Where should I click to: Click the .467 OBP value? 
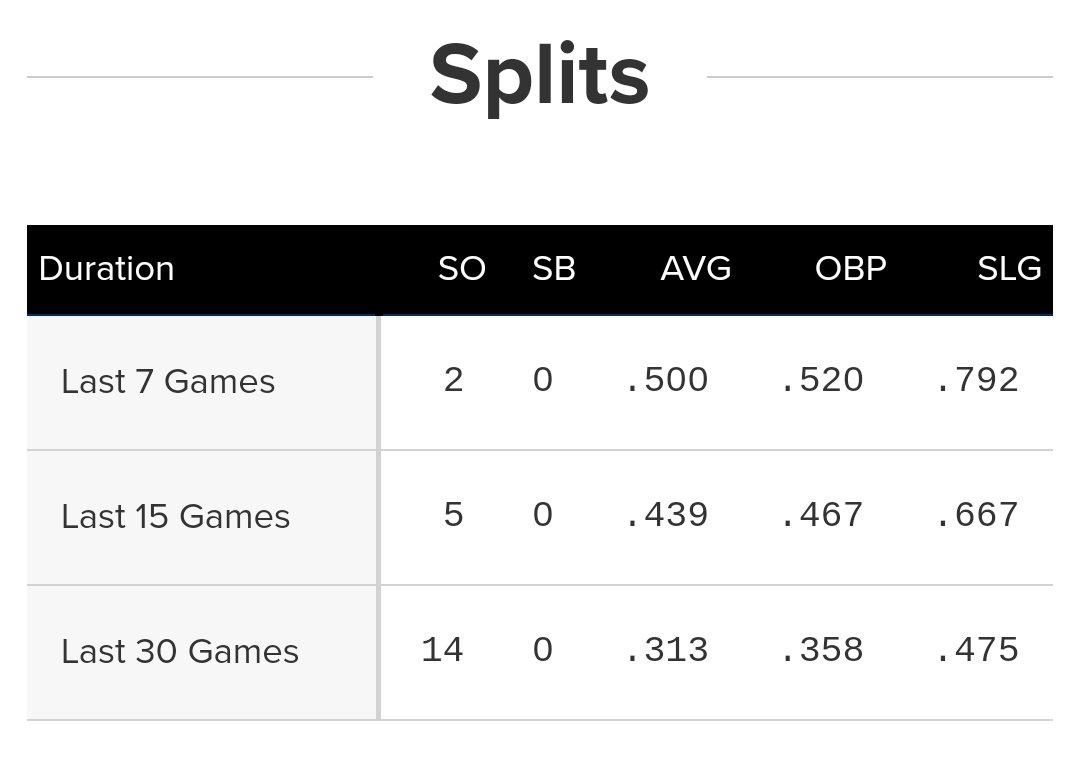821,515
